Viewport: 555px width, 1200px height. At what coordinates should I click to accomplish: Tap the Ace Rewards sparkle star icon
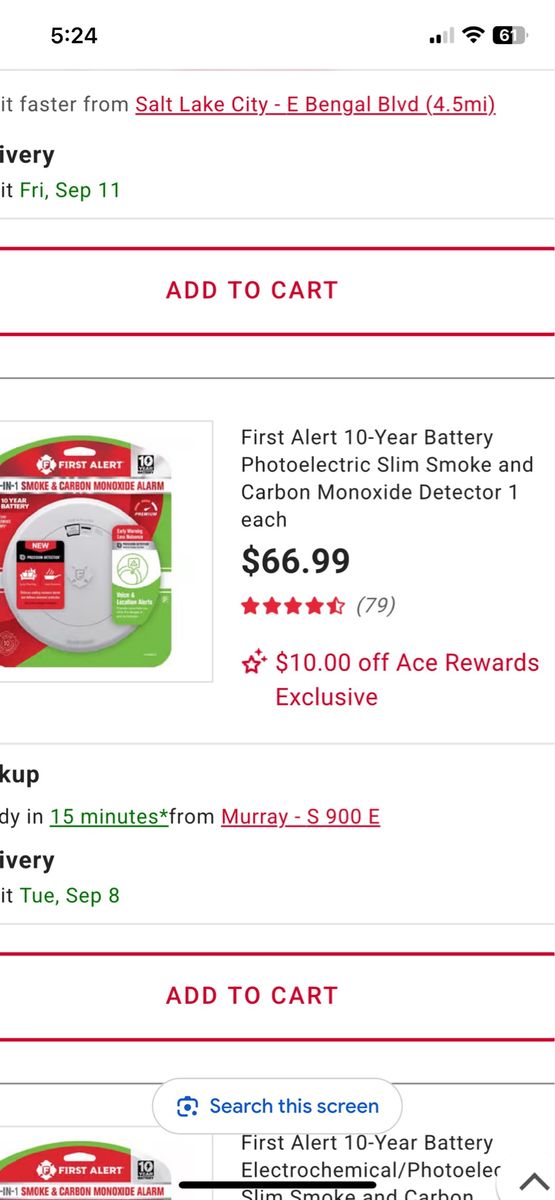(255, 662)
